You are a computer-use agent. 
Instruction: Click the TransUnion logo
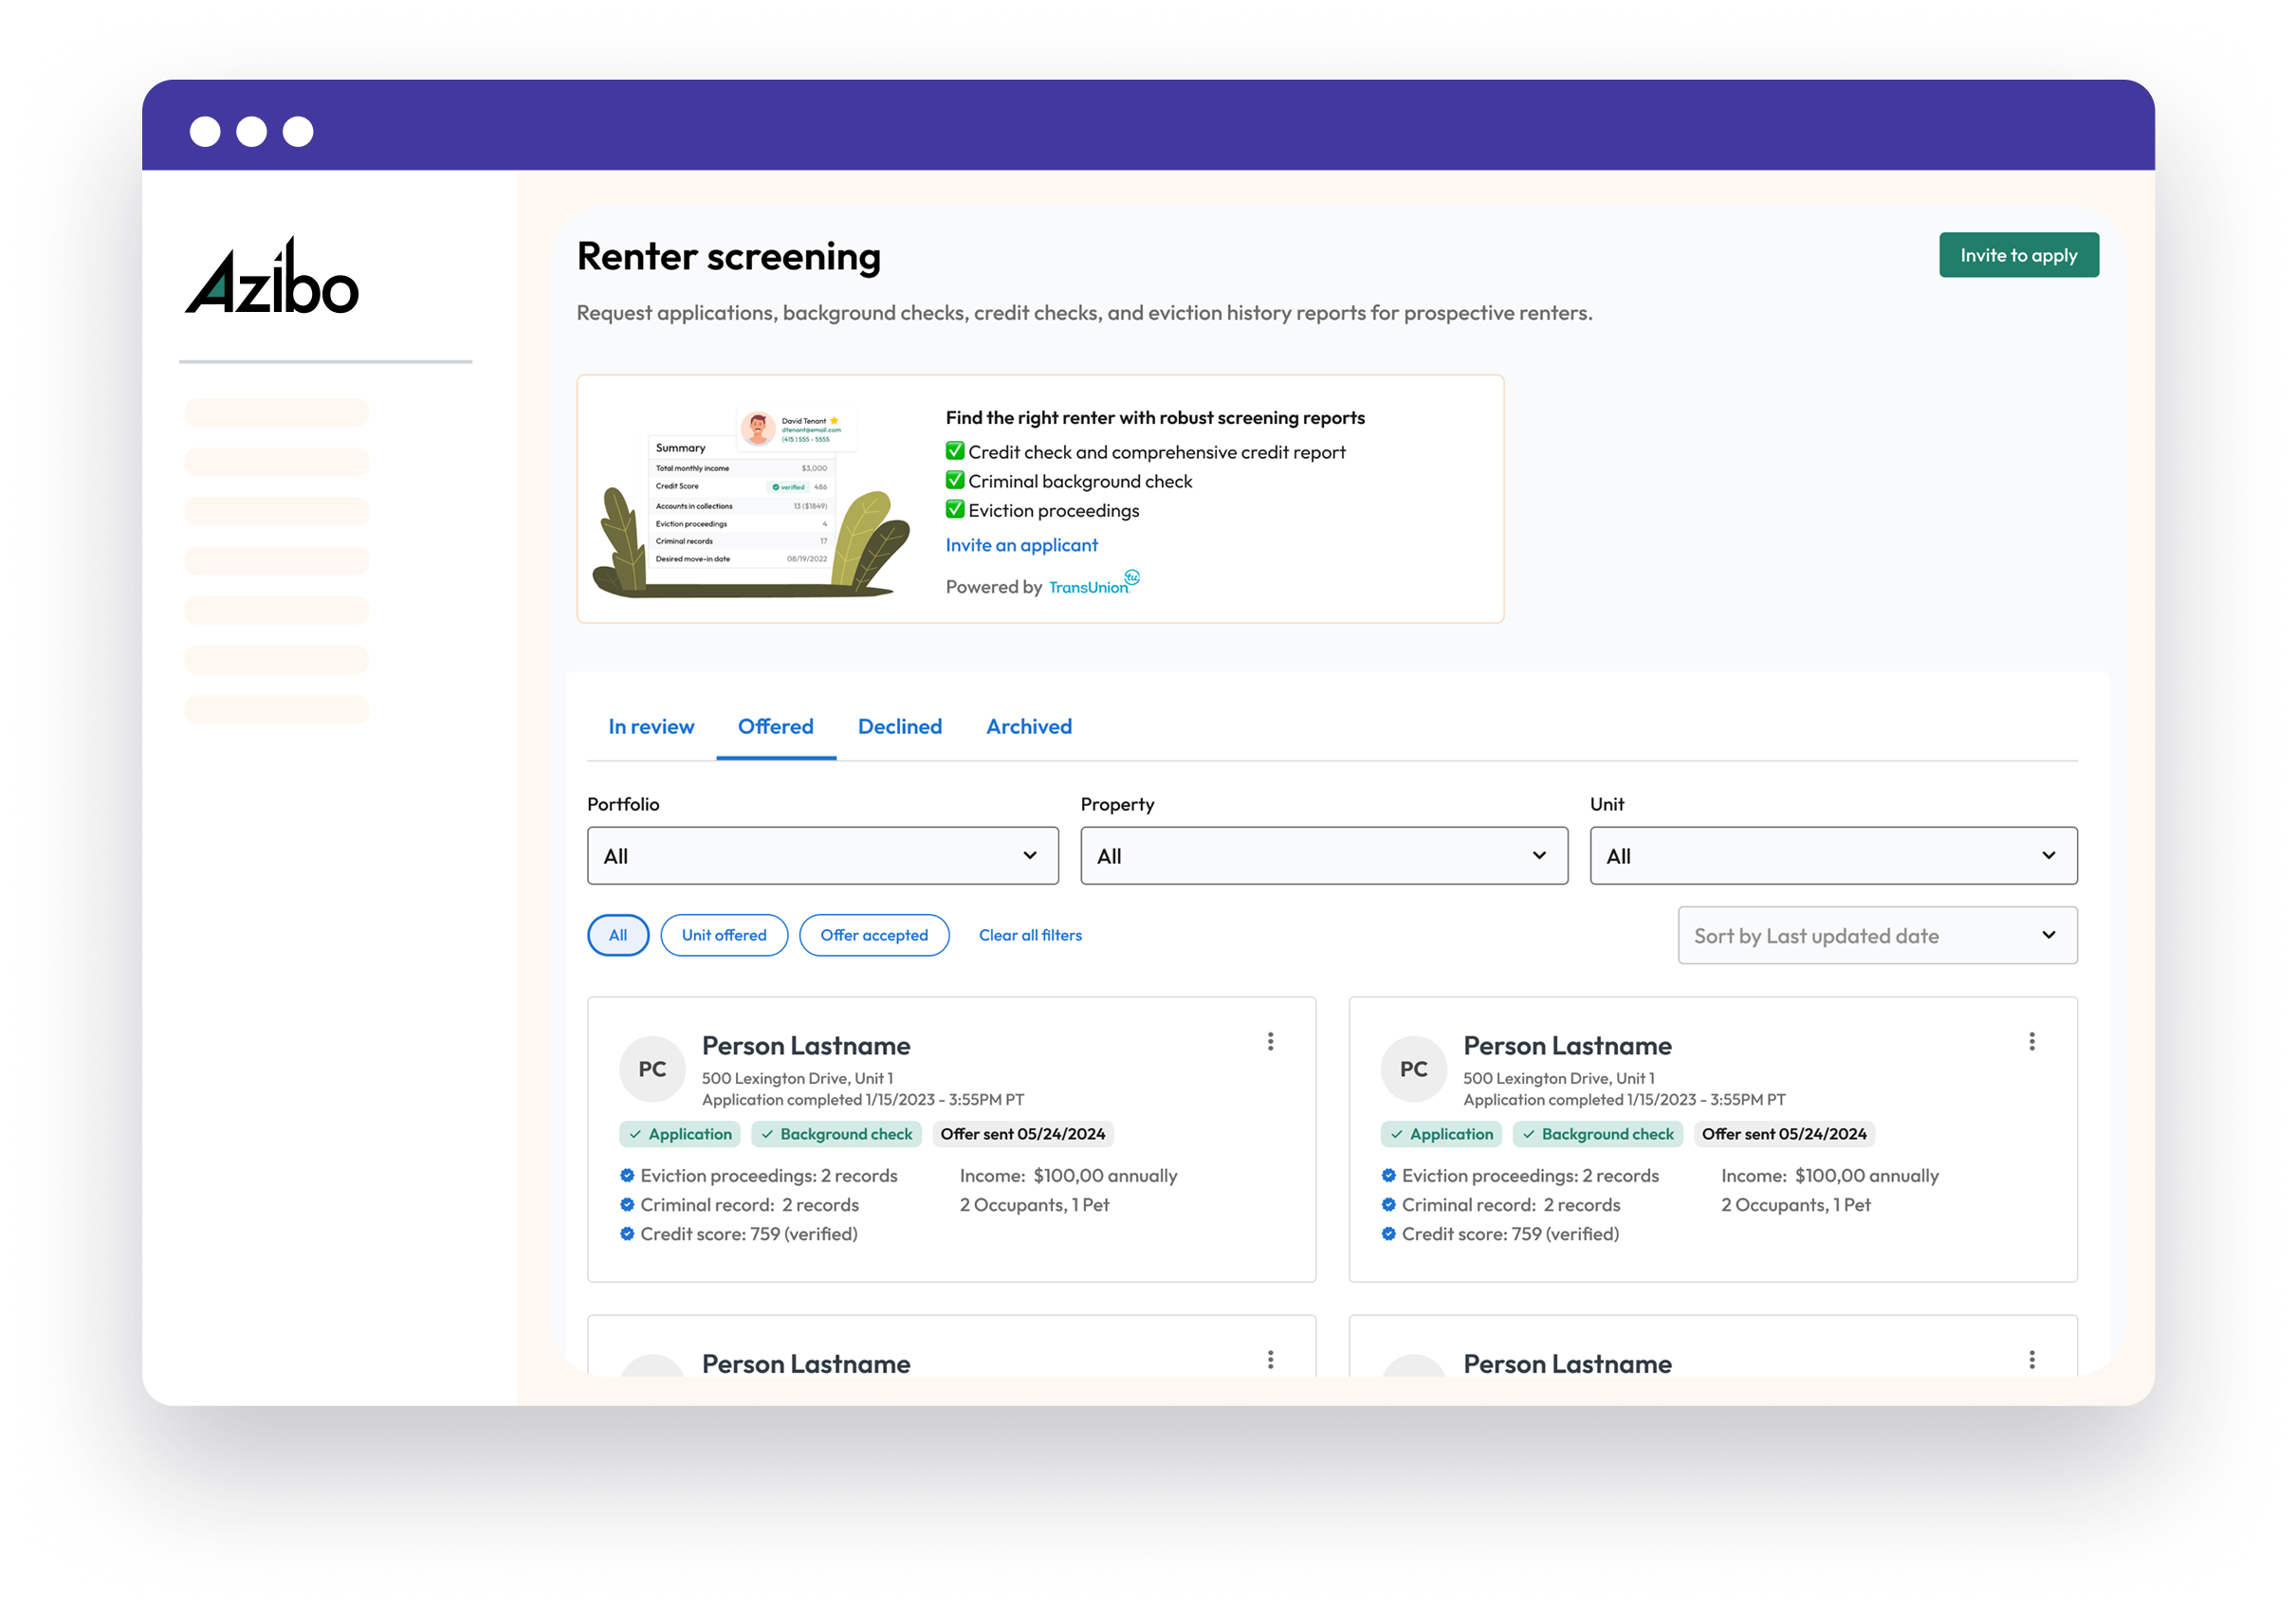1094,584
